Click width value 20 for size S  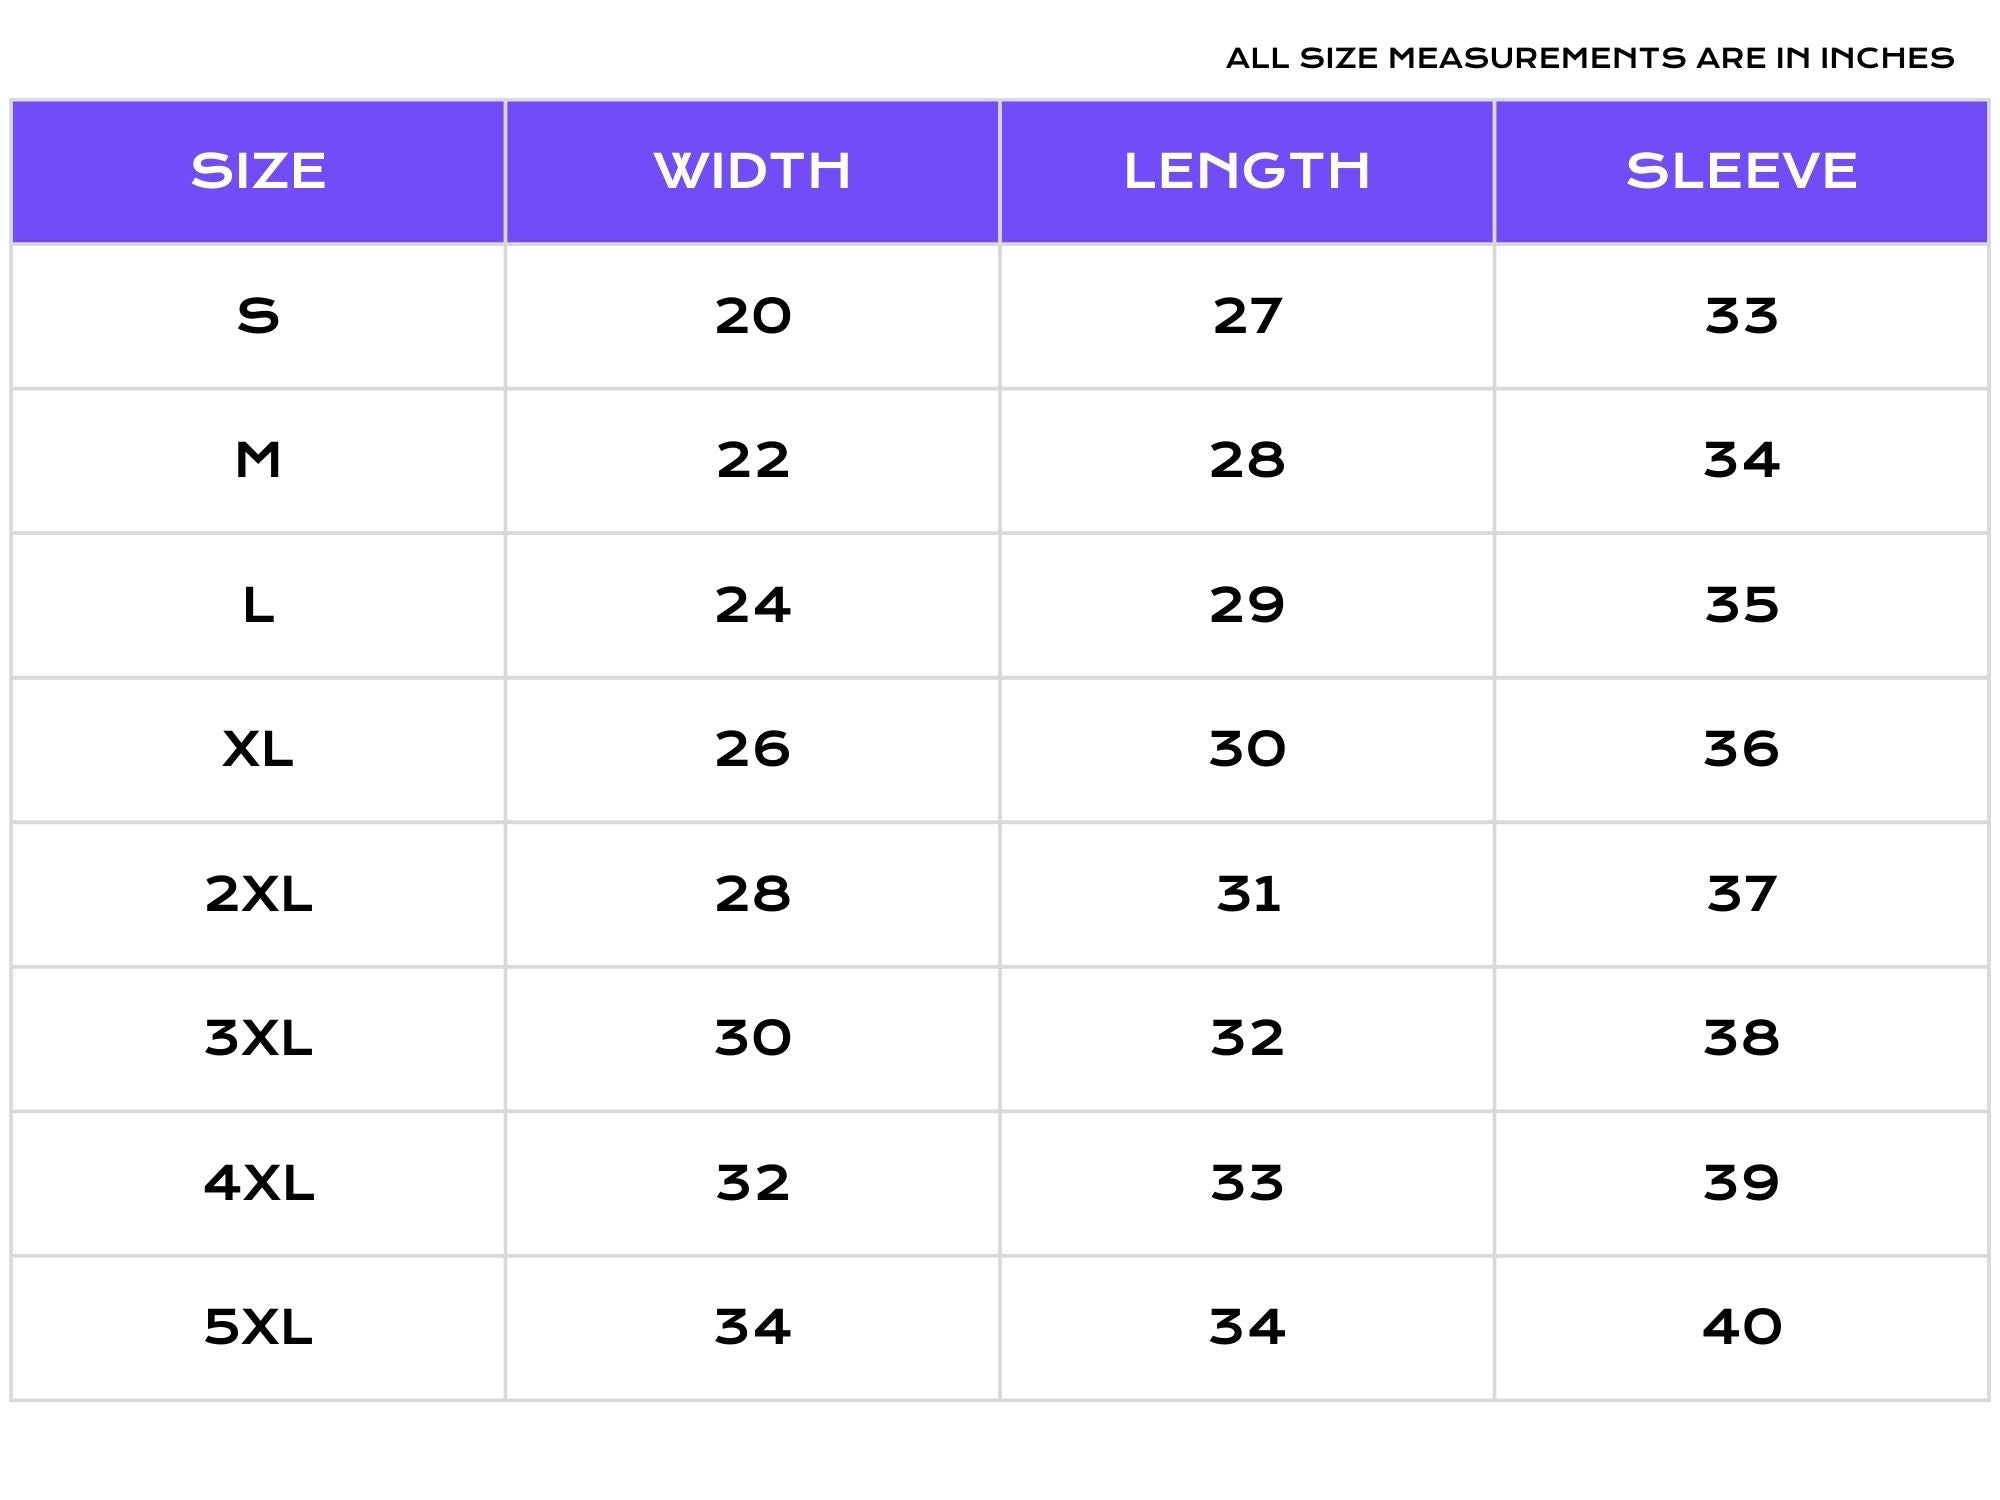click(x=752, y=316)
